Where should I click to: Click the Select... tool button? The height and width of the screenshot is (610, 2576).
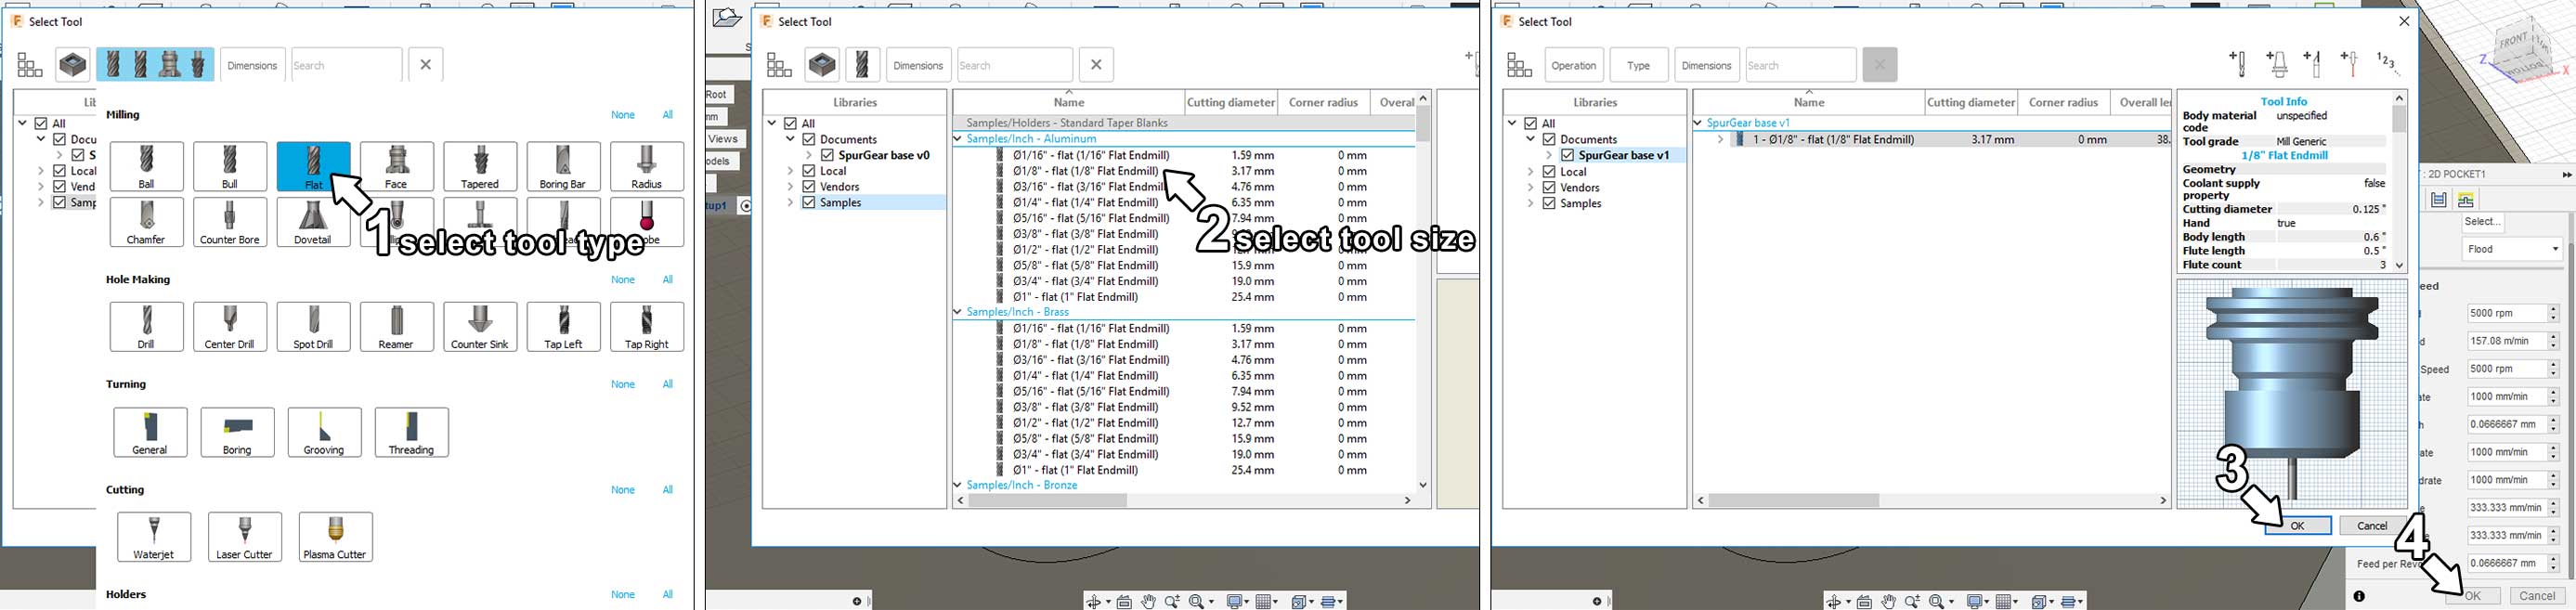(2483, 222)
